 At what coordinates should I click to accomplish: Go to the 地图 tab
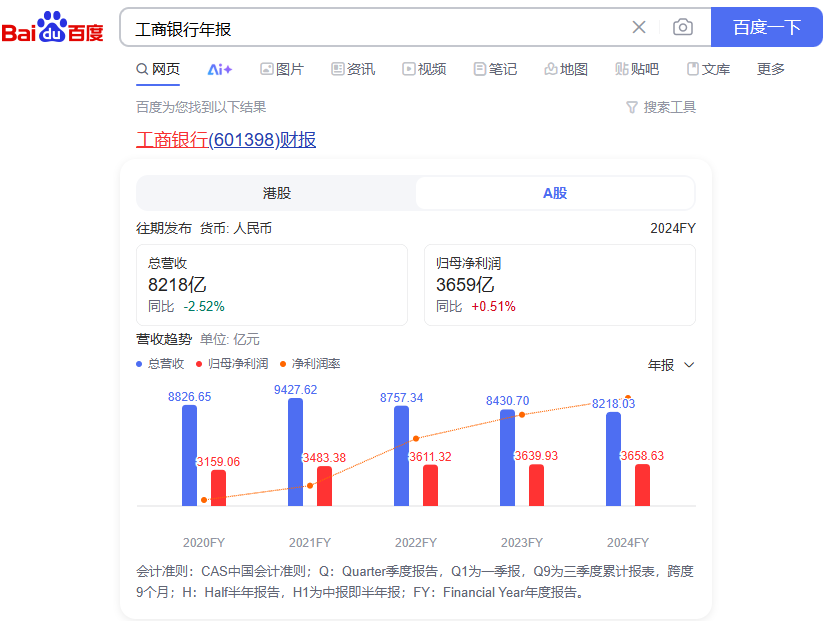[566, 69]
